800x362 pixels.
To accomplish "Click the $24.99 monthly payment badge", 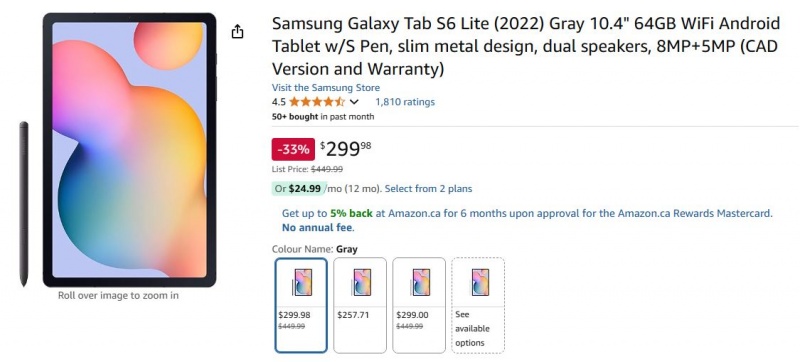I will click(x=297, y=189).
